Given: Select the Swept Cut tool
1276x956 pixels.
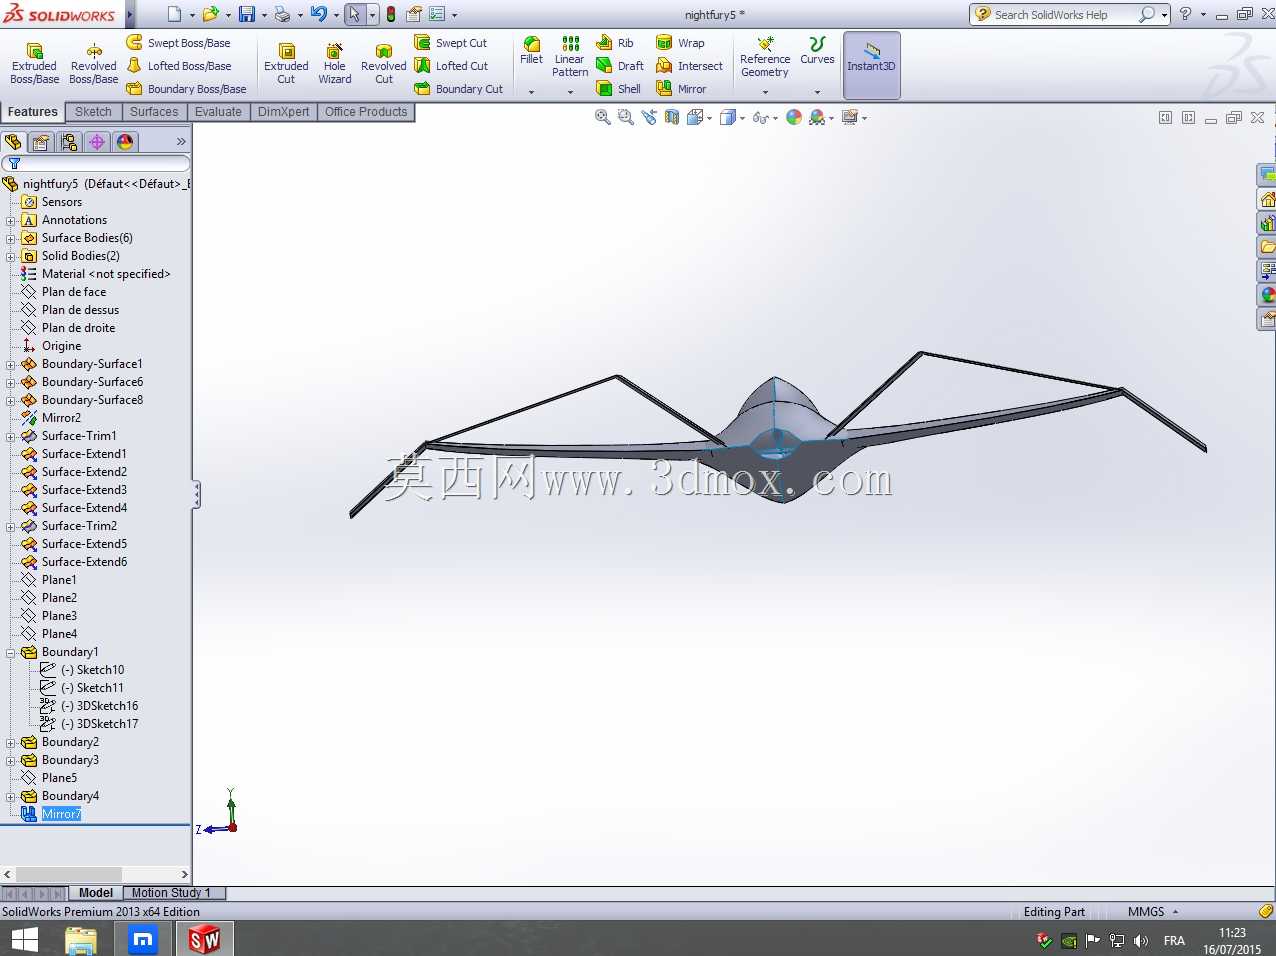Looking at the screenshot, I should click(451, 43).
